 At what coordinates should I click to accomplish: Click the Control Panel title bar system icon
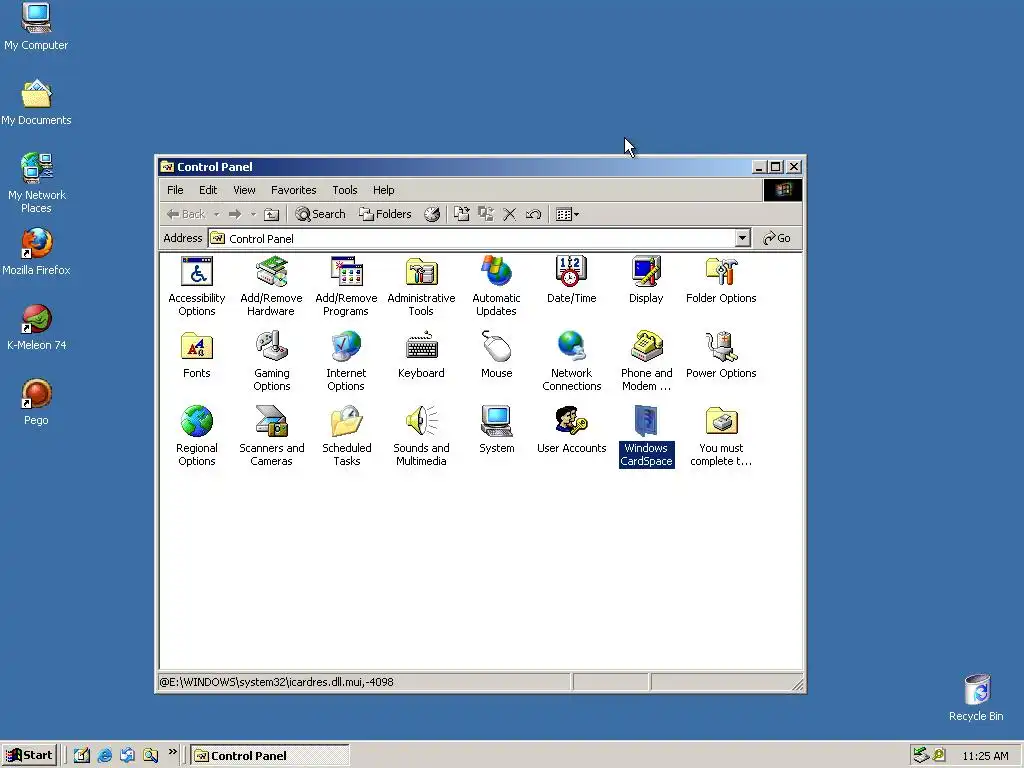pyautogui.click(x=167, y=167)
